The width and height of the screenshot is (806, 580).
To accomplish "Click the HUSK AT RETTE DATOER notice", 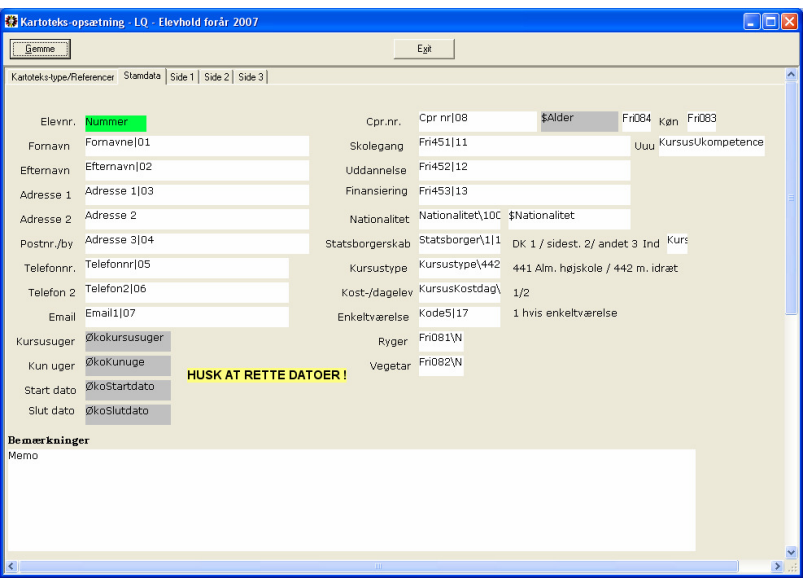I will point(267,375).
